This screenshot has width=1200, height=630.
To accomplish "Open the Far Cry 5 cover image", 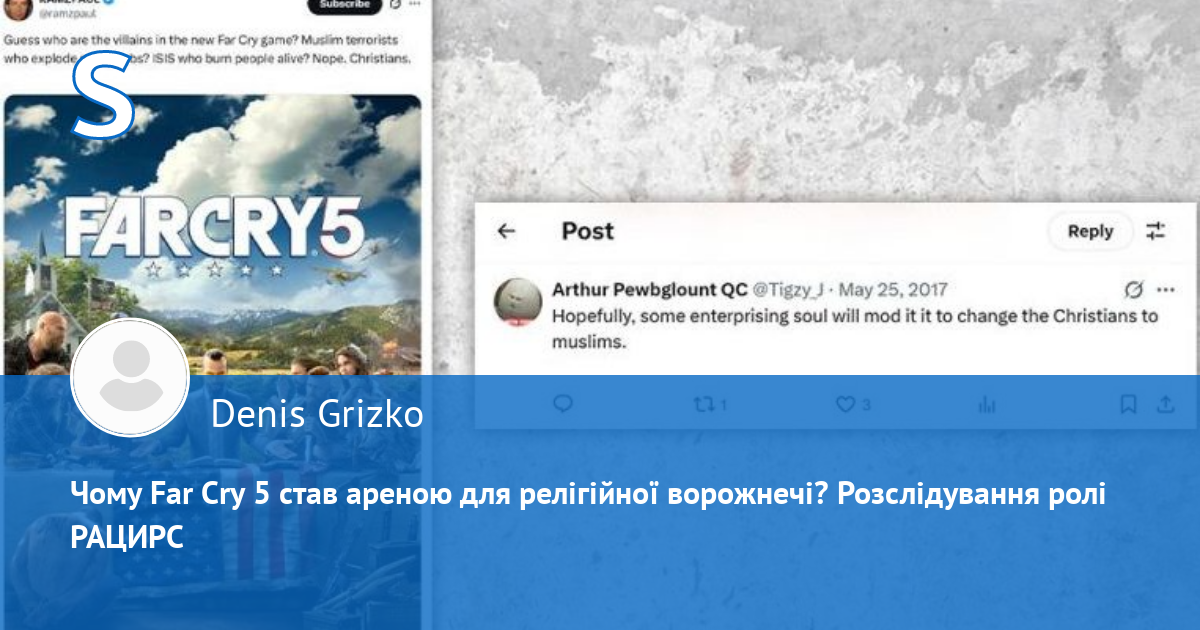I will tap(212, 230).
